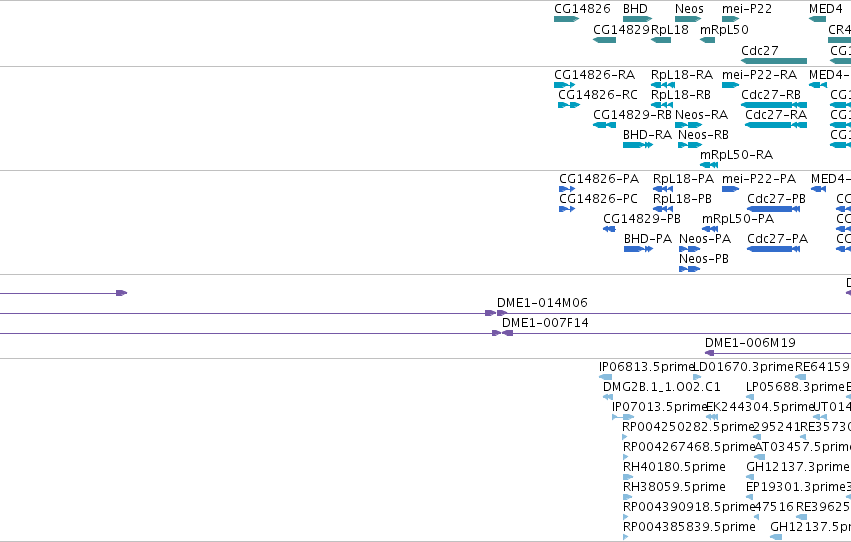
Task: Select the Cdc27-RB transcript glyph
Action: pos(774,105)
